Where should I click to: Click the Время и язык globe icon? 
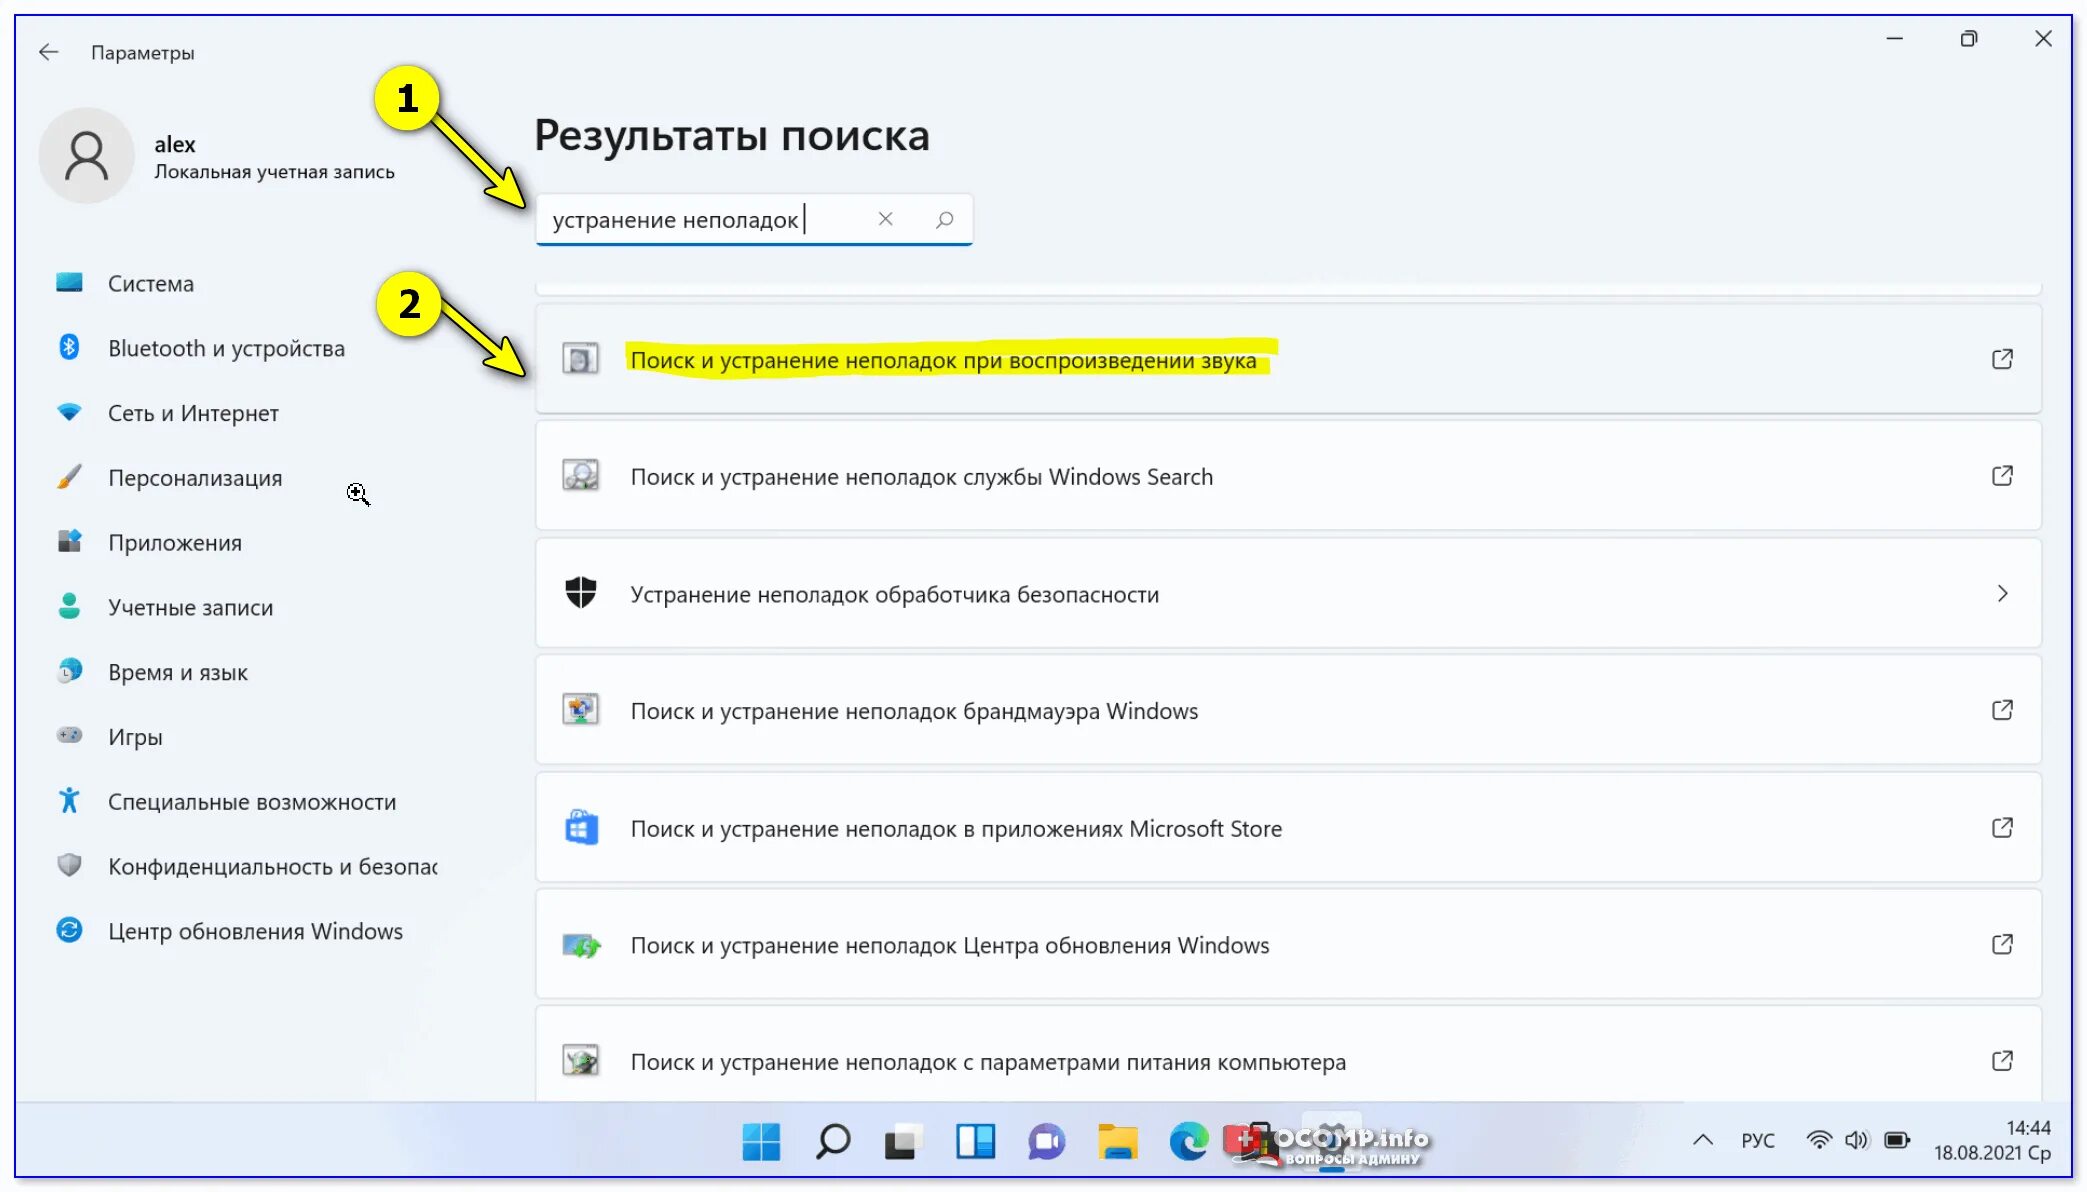coord(69,670)
